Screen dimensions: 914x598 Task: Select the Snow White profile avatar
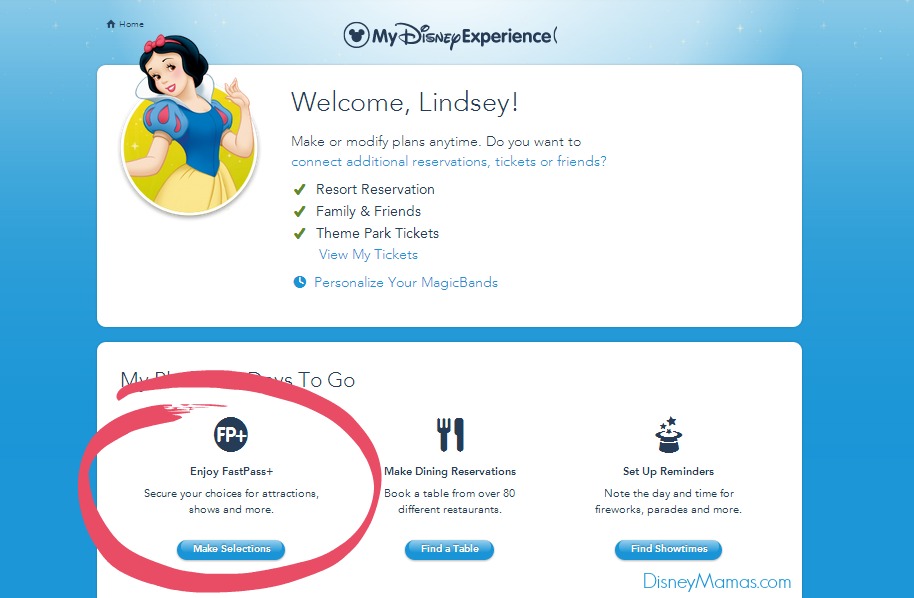click(189, 125)
